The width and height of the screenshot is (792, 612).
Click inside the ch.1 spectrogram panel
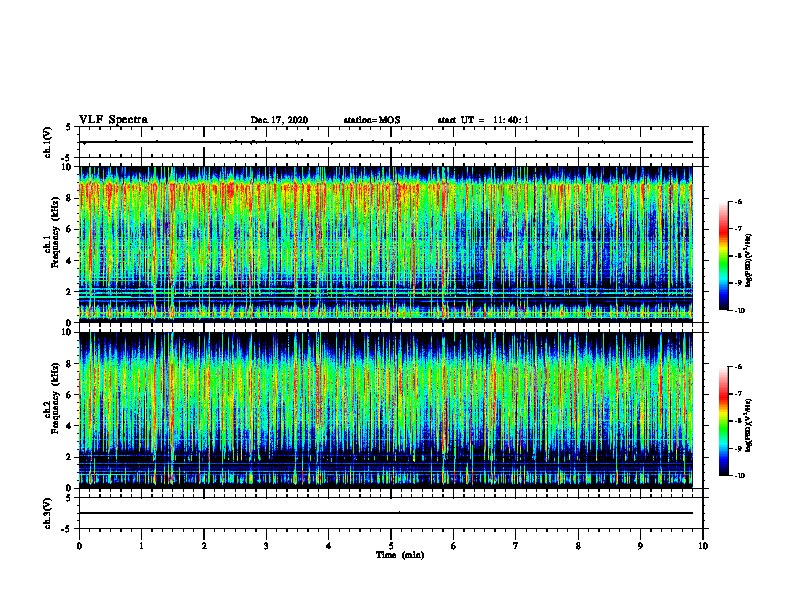tap(386, 244)
